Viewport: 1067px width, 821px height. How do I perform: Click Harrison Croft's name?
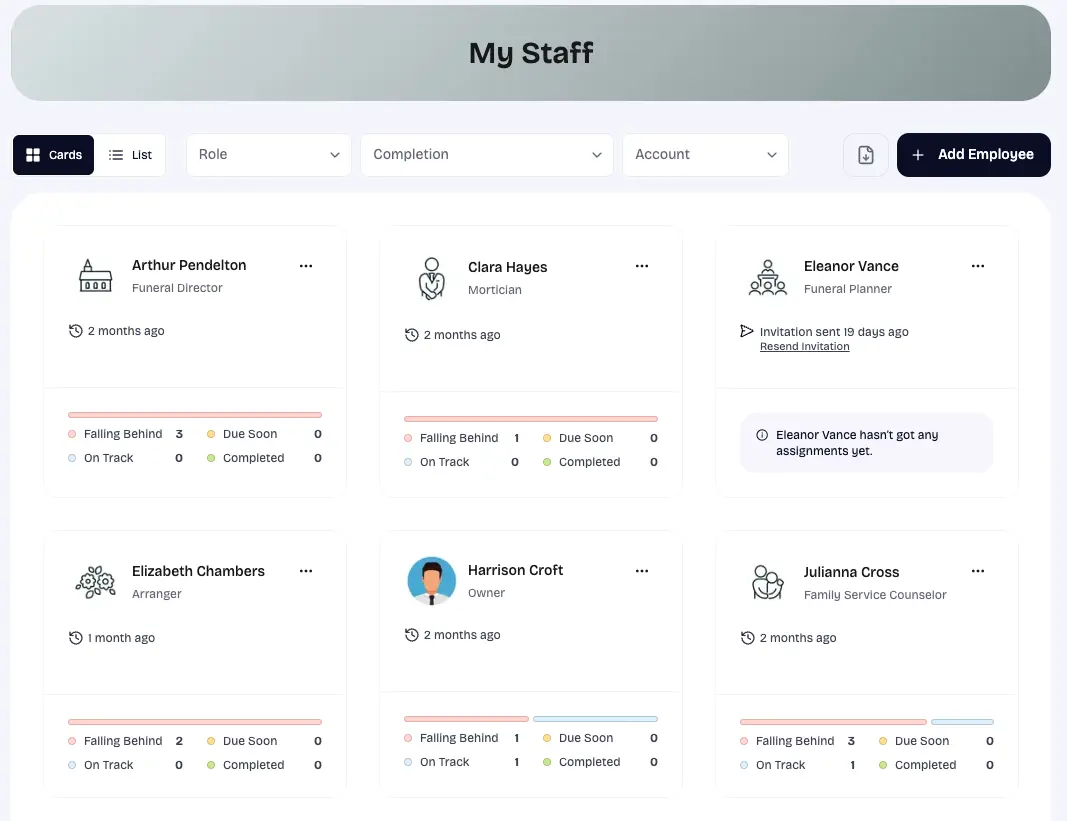coord(515,570)
